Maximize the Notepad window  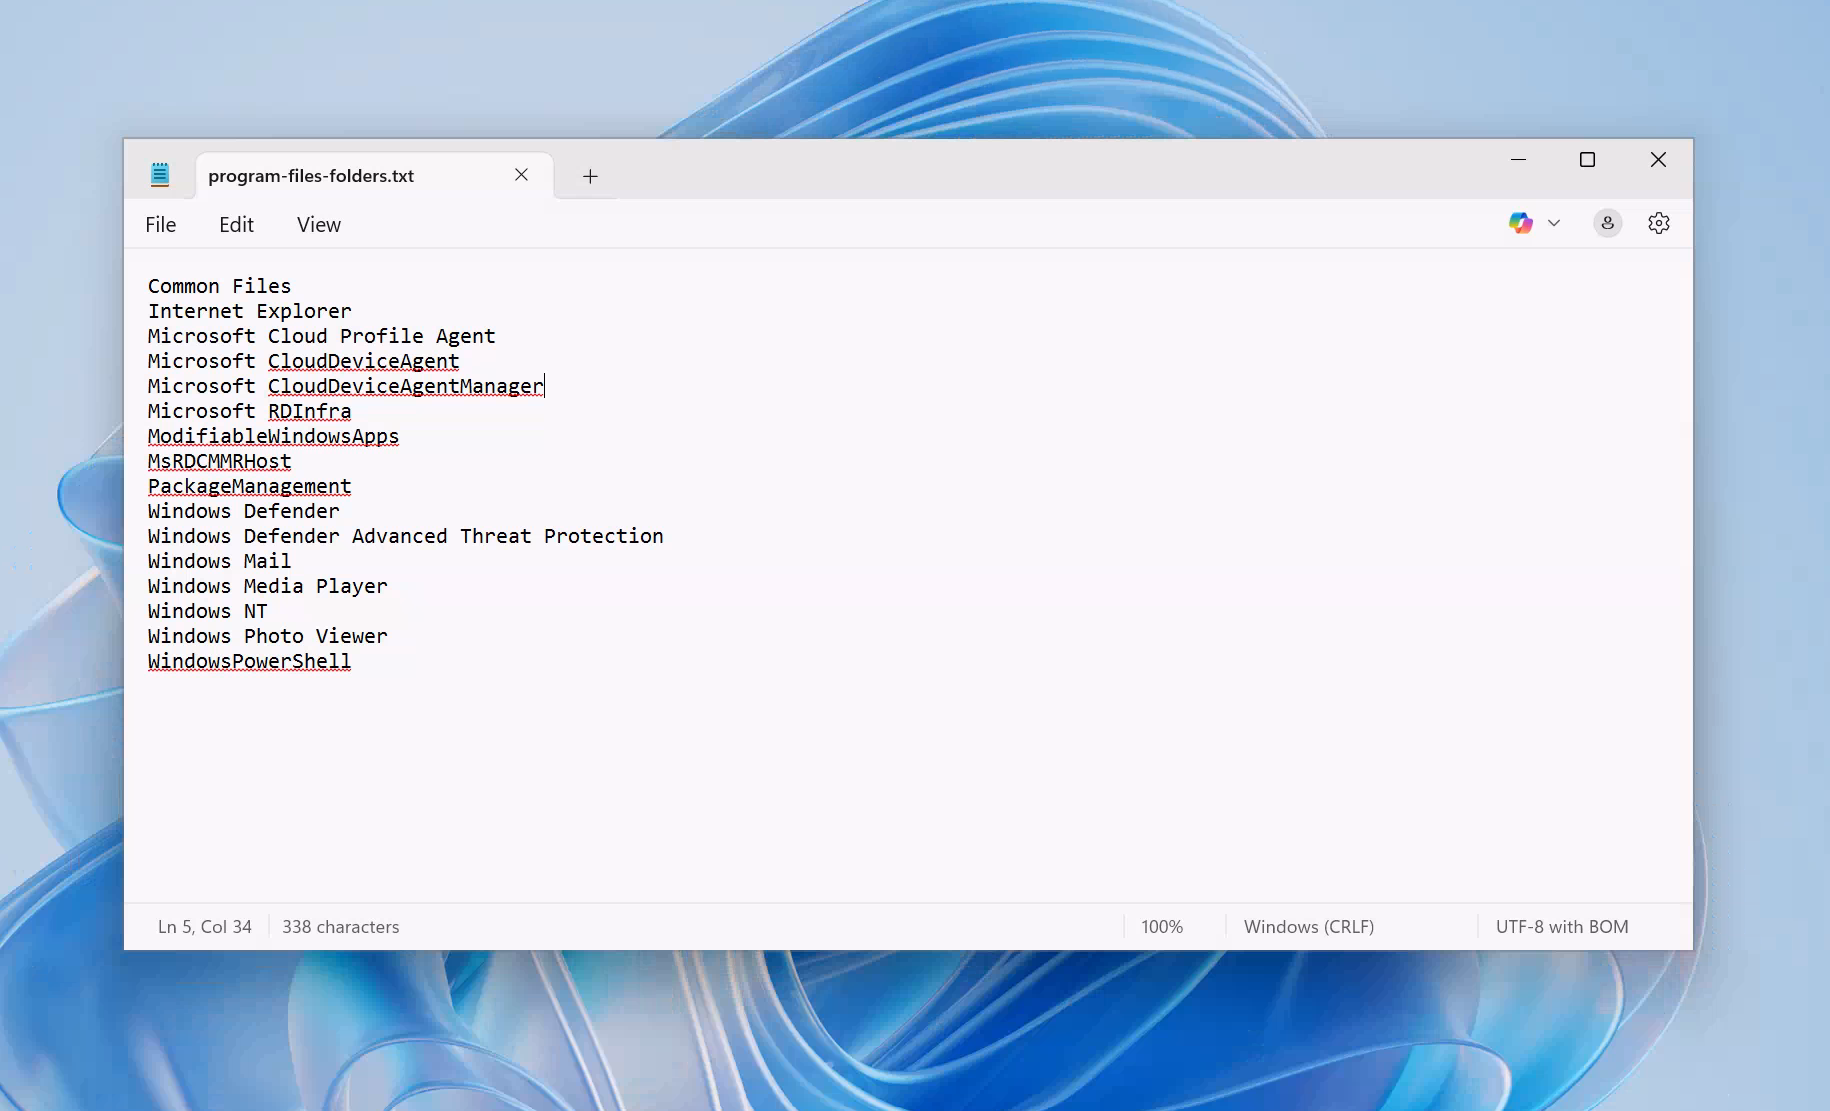1587,160
